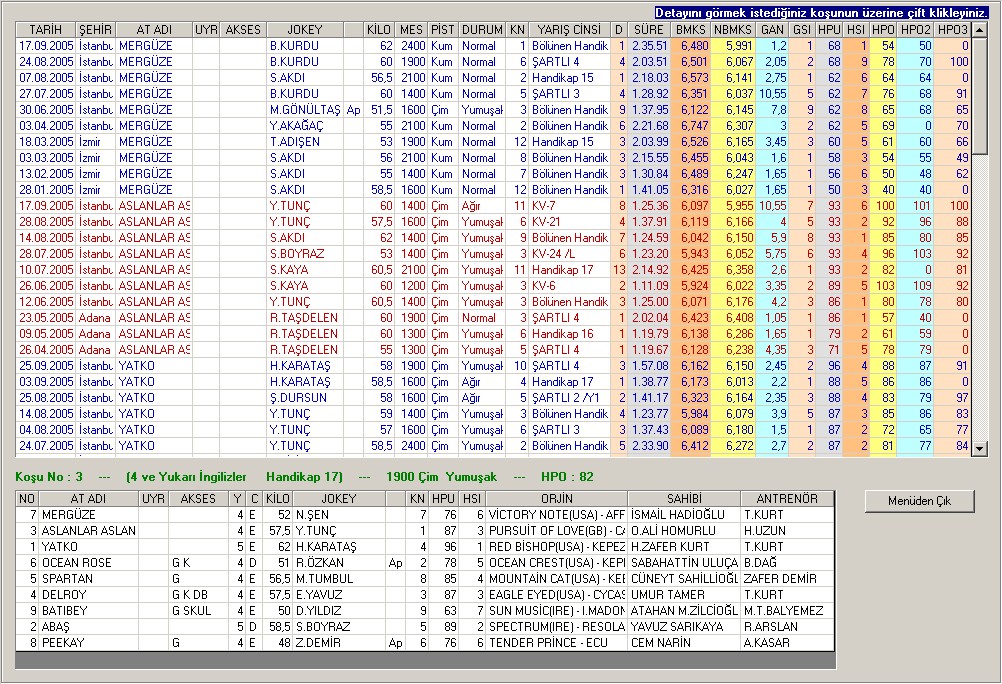1002x684 pixels.
Task: Click the GSI column header
Action: pyautogui.click(x=802, y=30)
